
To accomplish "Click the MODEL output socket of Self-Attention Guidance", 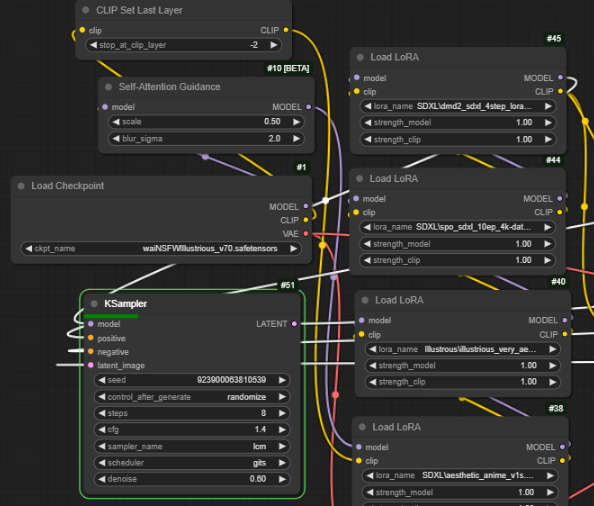I will click(x=309, y=107).
